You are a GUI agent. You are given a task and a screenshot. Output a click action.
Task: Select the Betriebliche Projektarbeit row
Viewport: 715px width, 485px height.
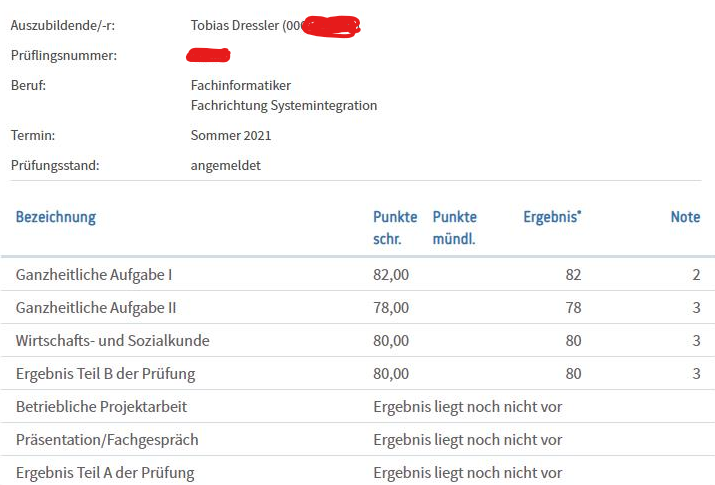[x=358, y=406]
